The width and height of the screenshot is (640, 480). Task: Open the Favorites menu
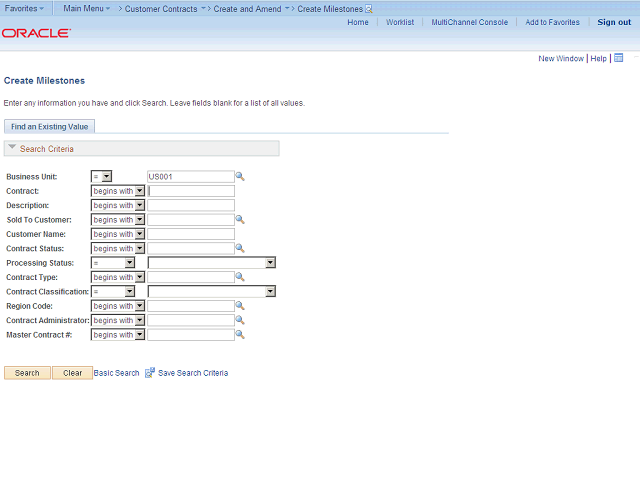coord(24,8)
